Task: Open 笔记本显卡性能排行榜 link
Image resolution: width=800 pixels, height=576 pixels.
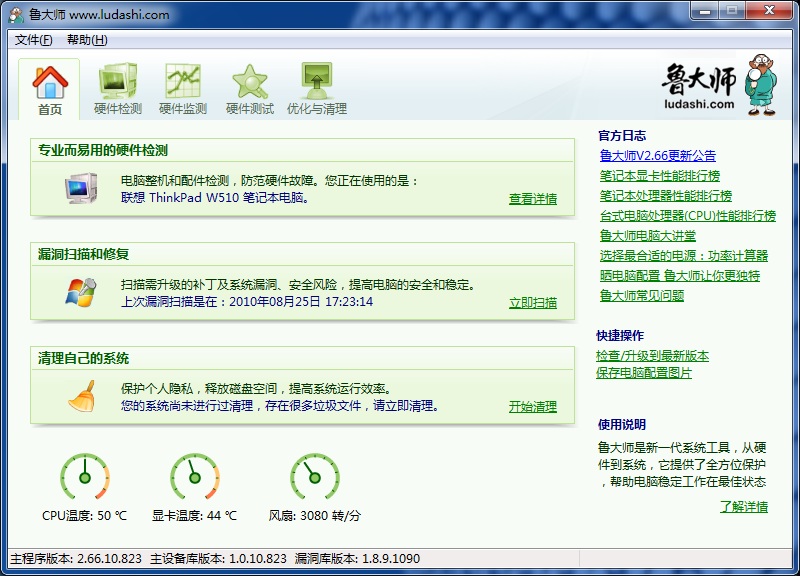Action: click(x=660, y=176)
